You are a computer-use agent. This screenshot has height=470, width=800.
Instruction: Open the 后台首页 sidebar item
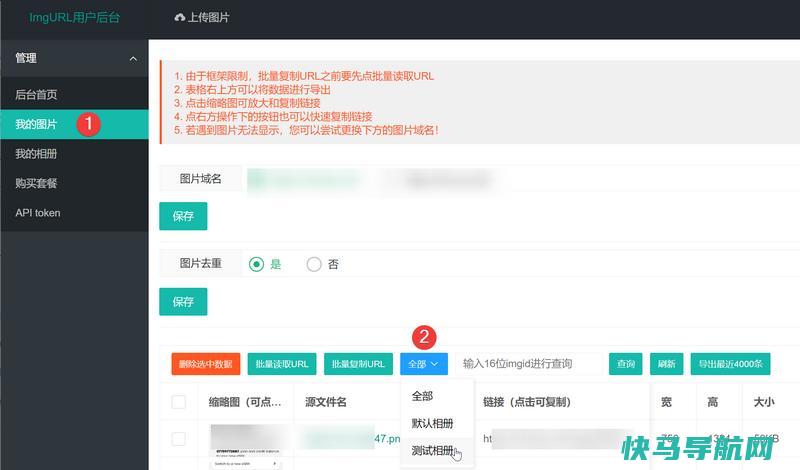click(74, 94)
